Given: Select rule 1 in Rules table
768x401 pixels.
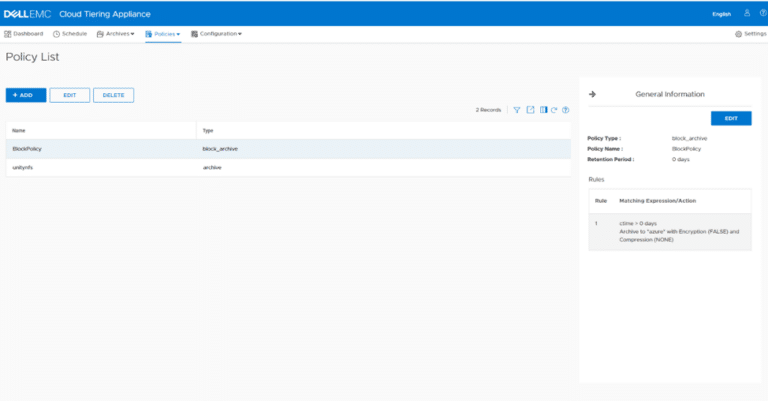Looking at the screenshot, I should [670, 232].
